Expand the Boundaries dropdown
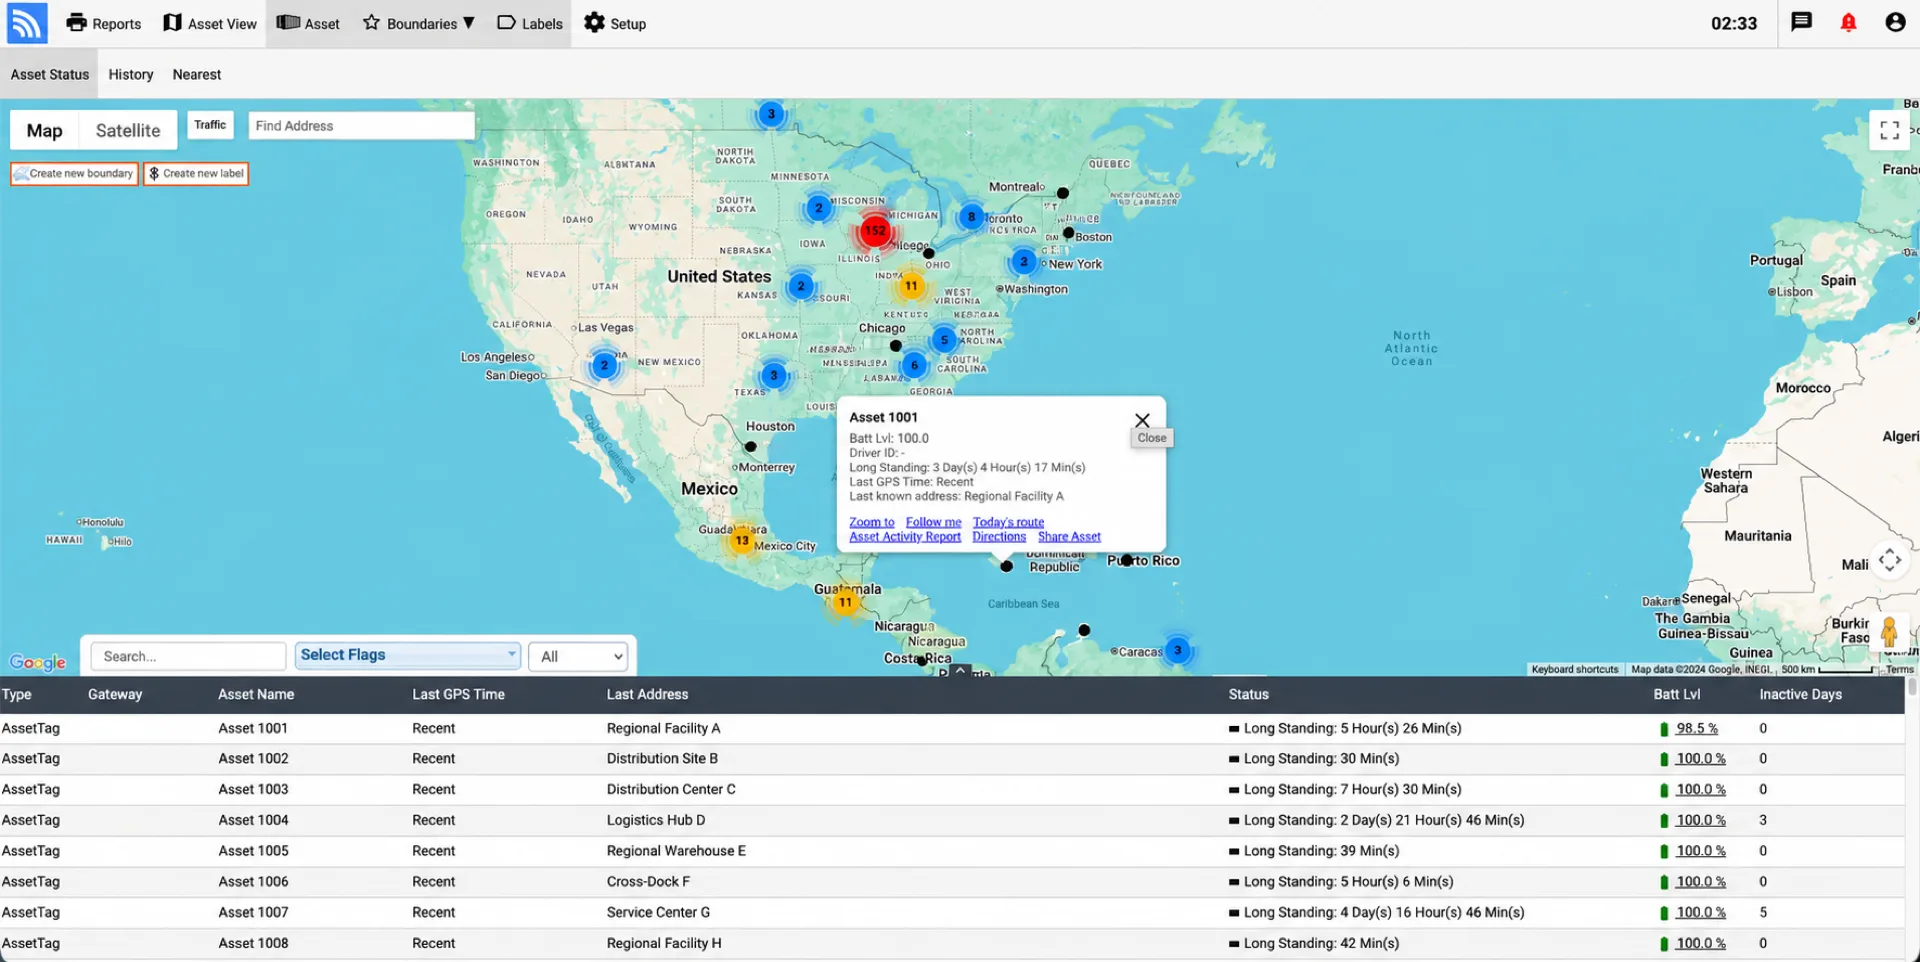This screenshot has height=962, width=1920. (x=418, y=23)
